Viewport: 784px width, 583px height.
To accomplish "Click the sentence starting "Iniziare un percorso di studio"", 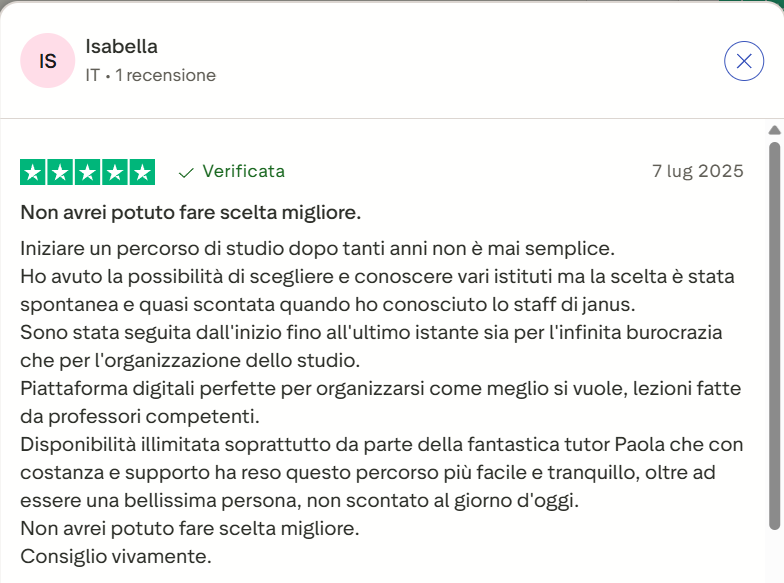I will [316, 247].
